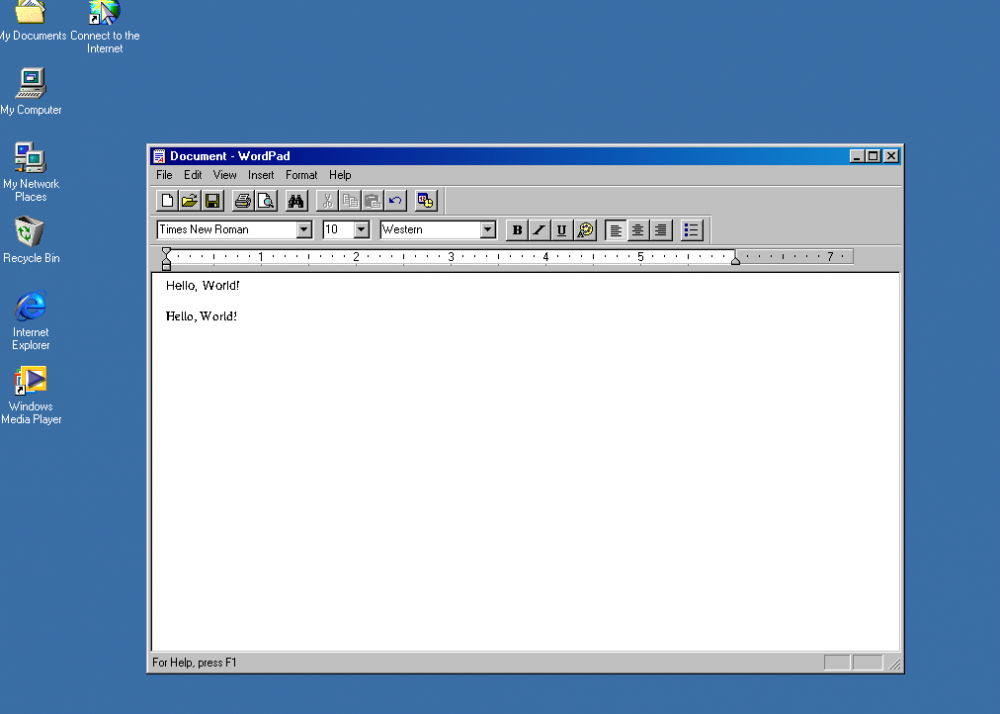Screen dimensions: 1000x714
Task: Undo the last action
Action: click(394, 200)
